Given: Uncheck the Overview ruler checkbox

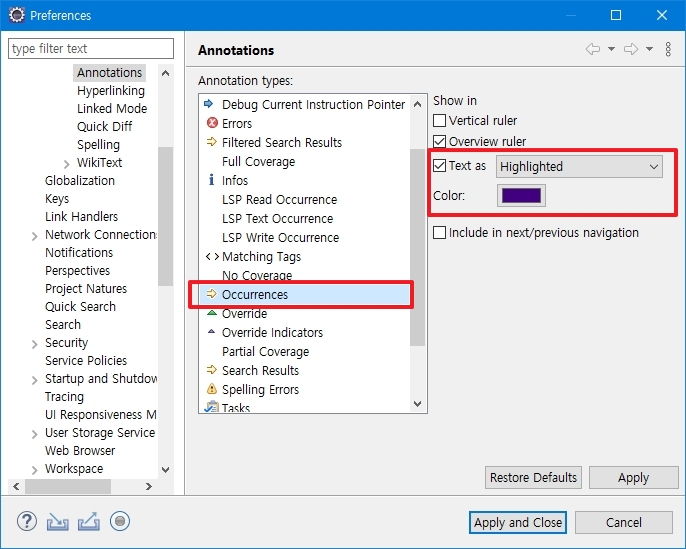Looking at the screenshot, I should [439, 141].
